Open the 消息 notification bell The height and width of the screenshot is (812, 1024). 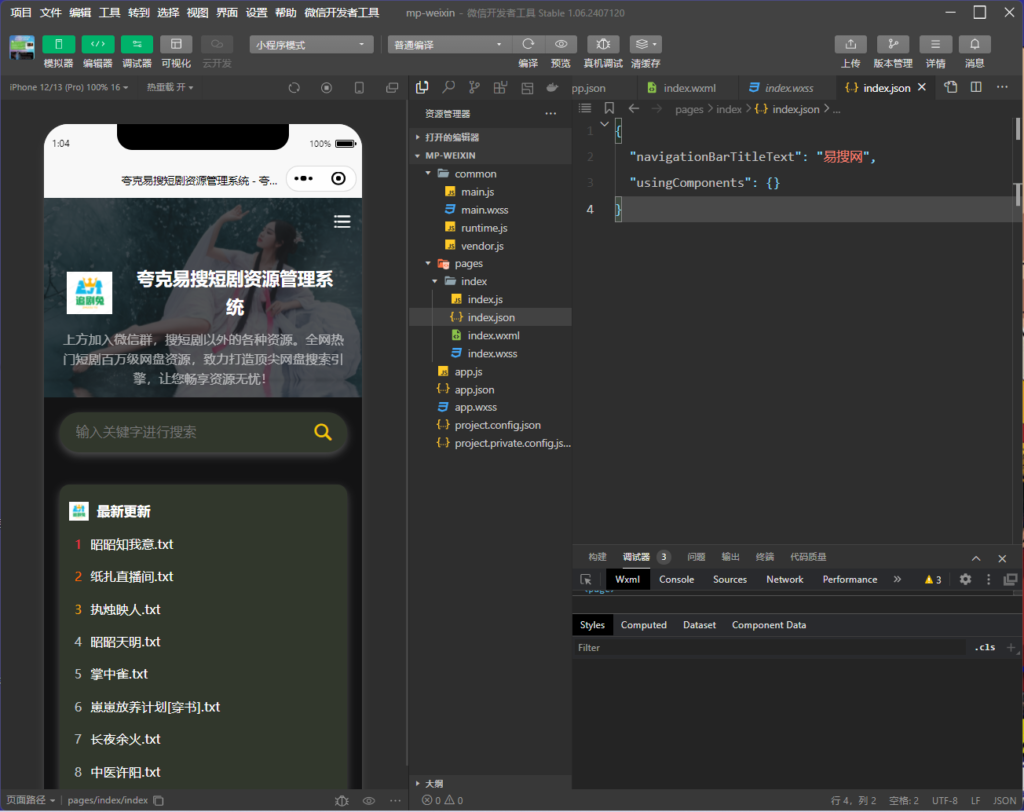974,44
